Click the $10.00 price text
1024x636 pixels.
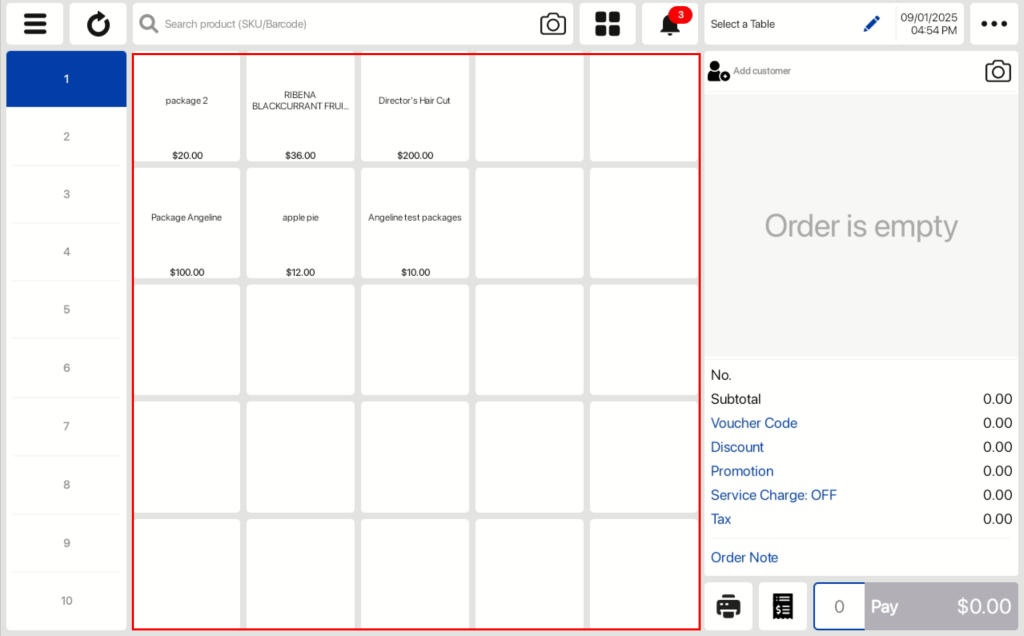415,272
